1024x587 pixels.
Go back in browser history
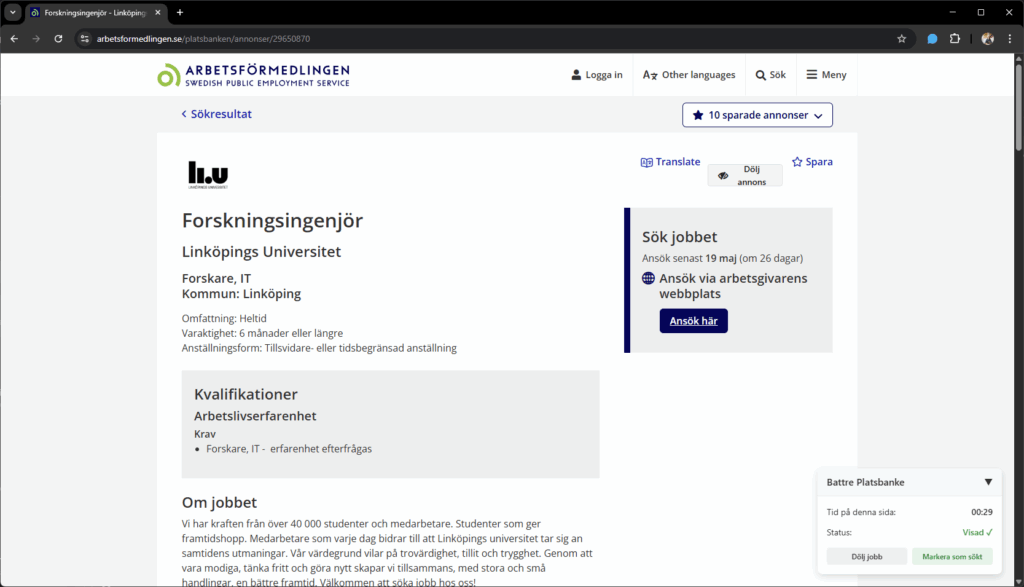(x=14, y=39)
